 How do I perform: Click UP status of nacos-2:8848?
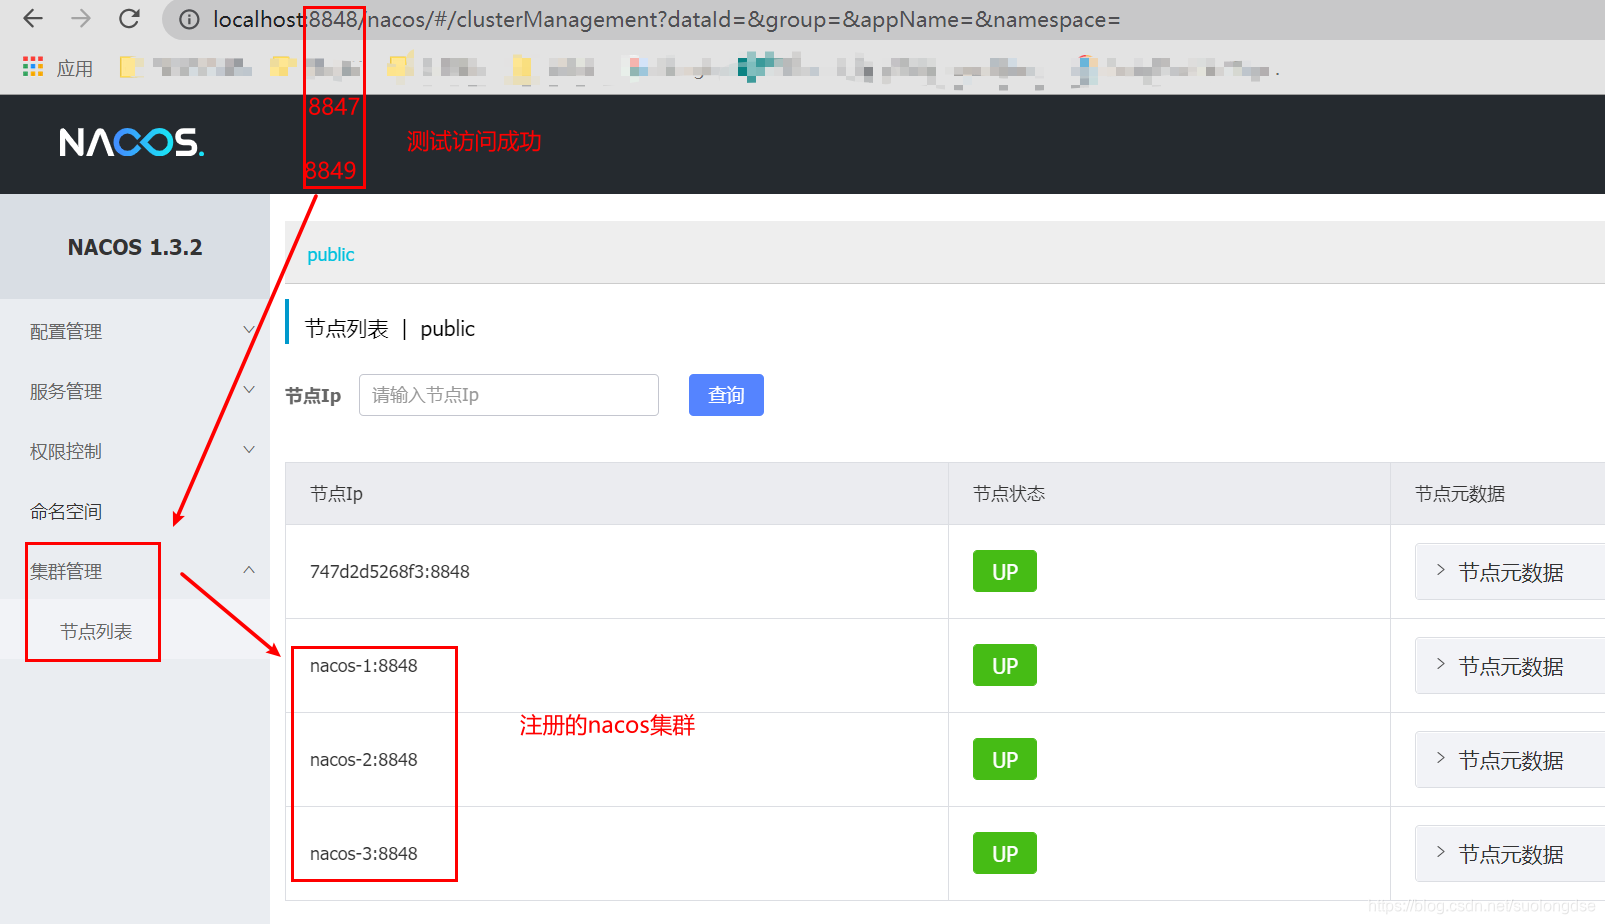tap(1004, 760)
